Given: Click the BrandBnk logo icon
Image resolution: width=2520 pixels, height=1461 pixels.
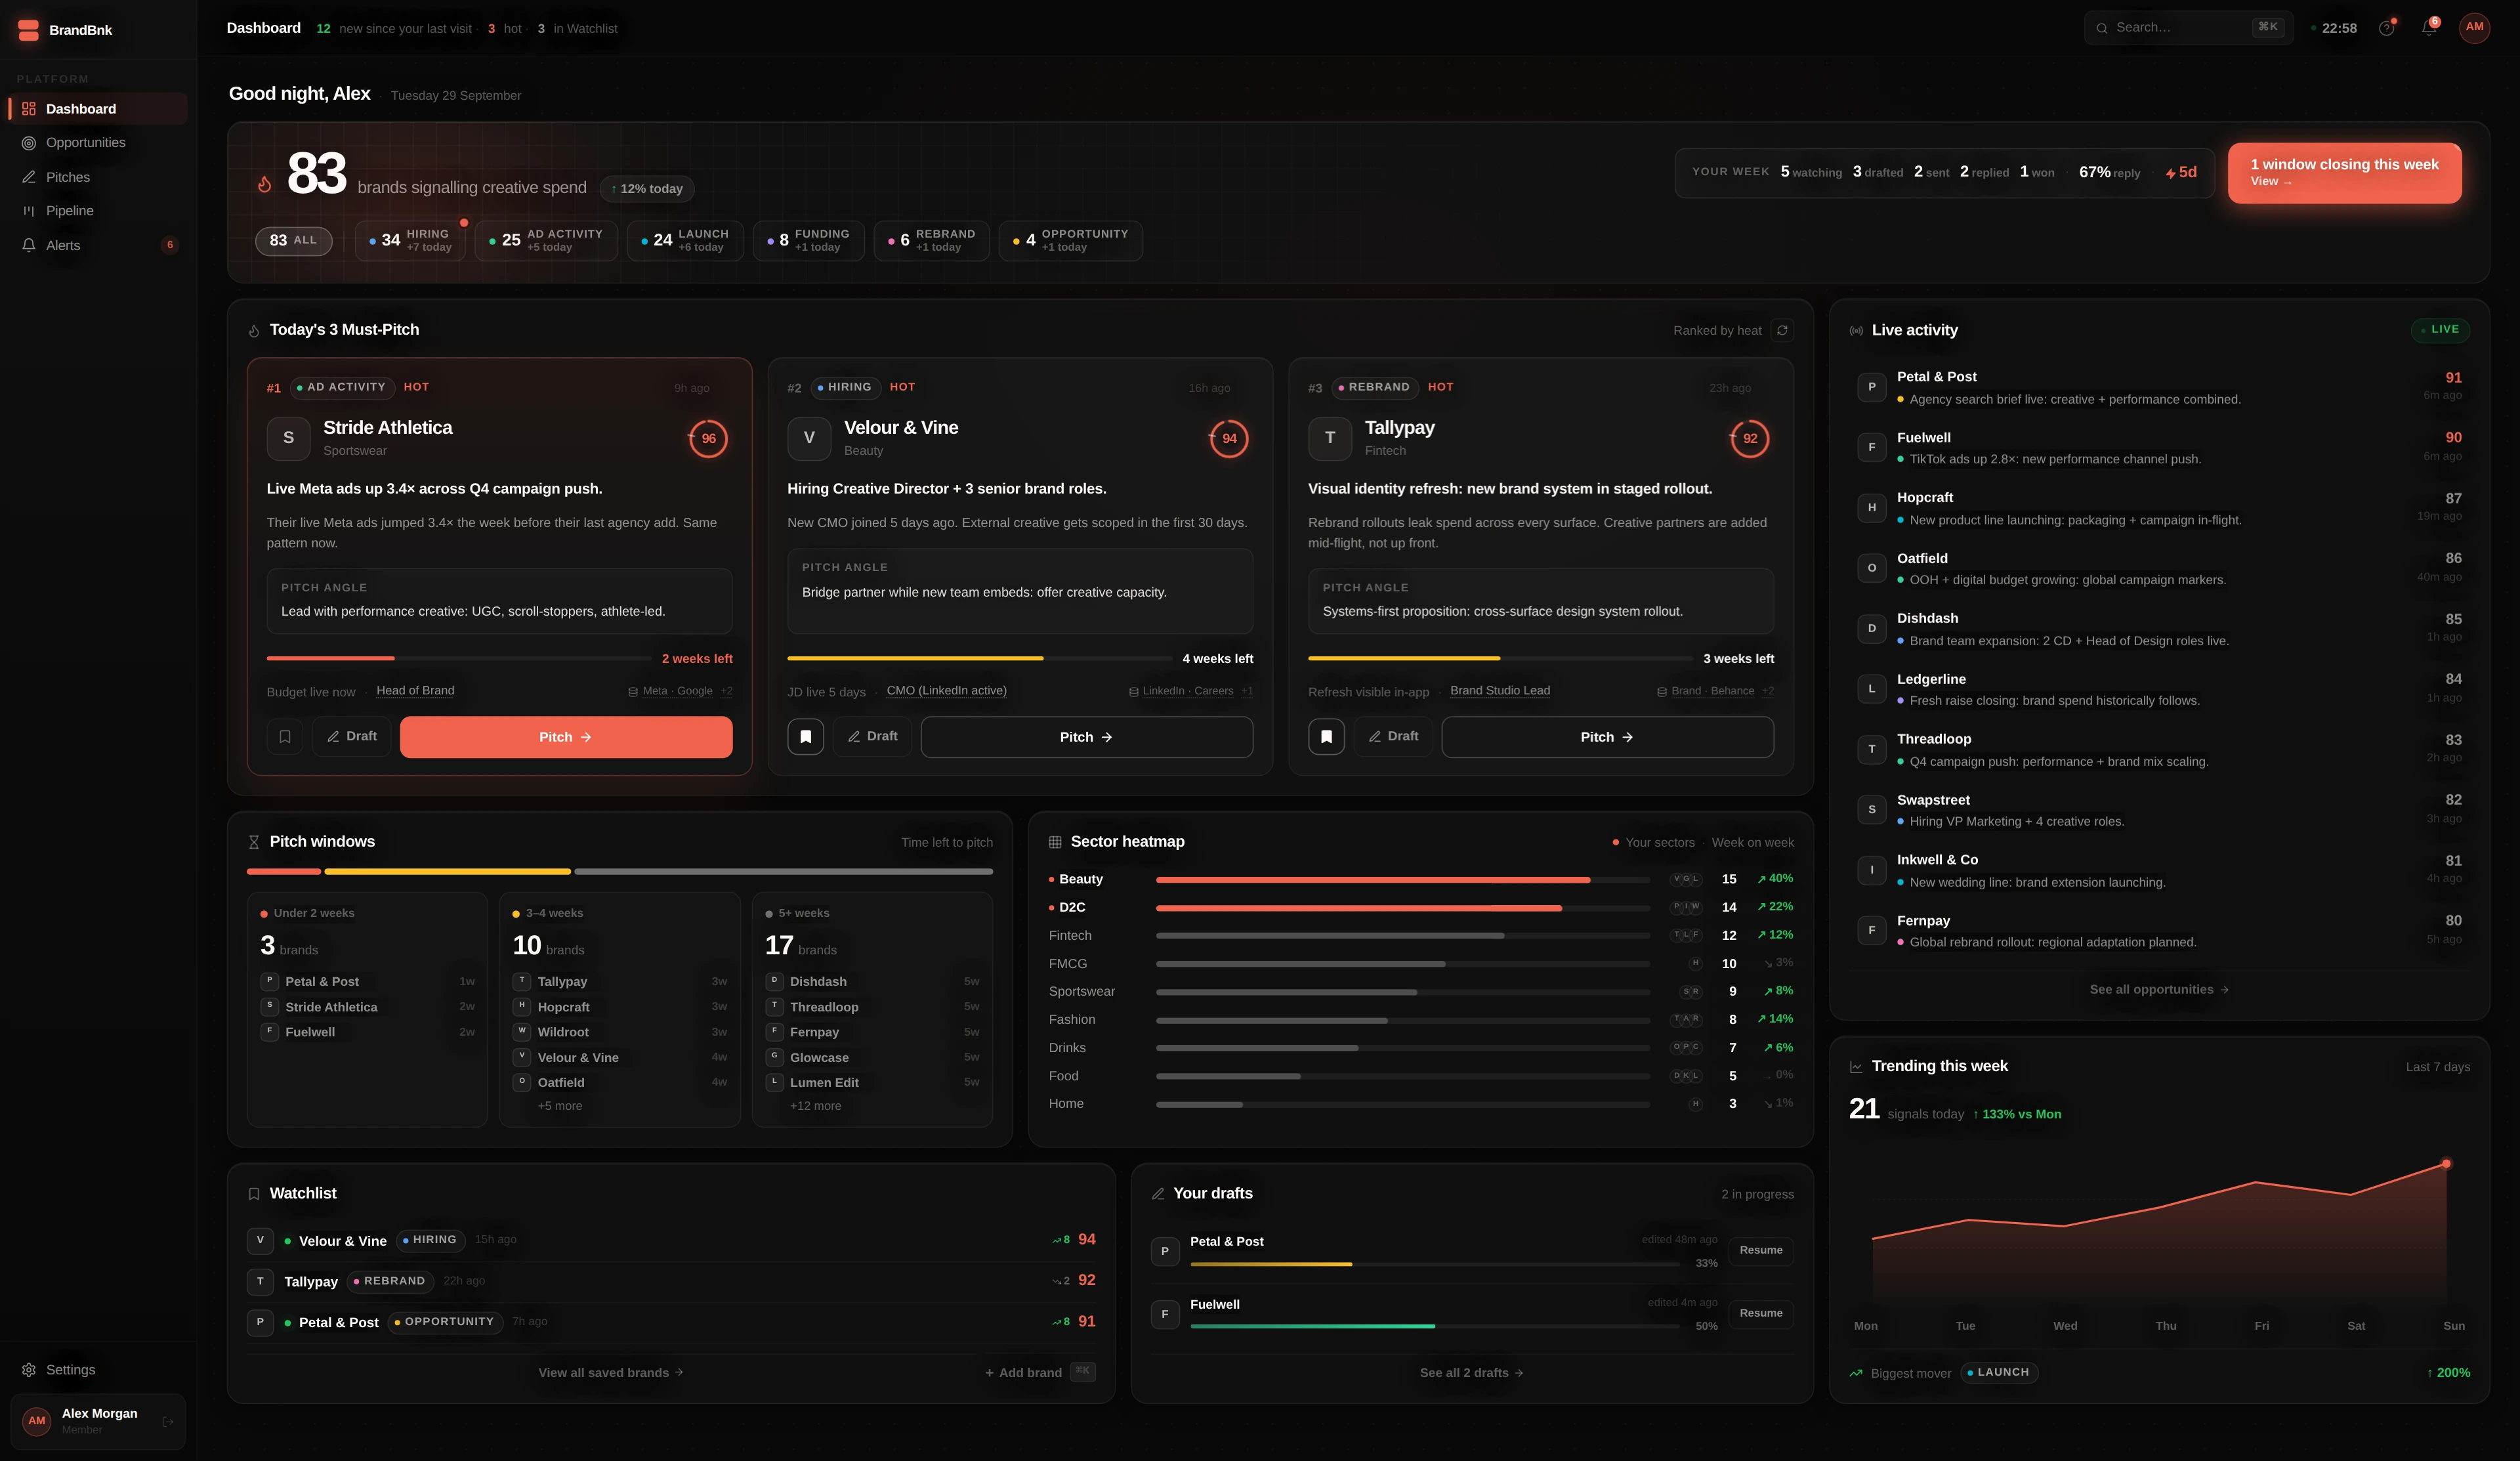Looking at the screenshot, I should 28,30.
